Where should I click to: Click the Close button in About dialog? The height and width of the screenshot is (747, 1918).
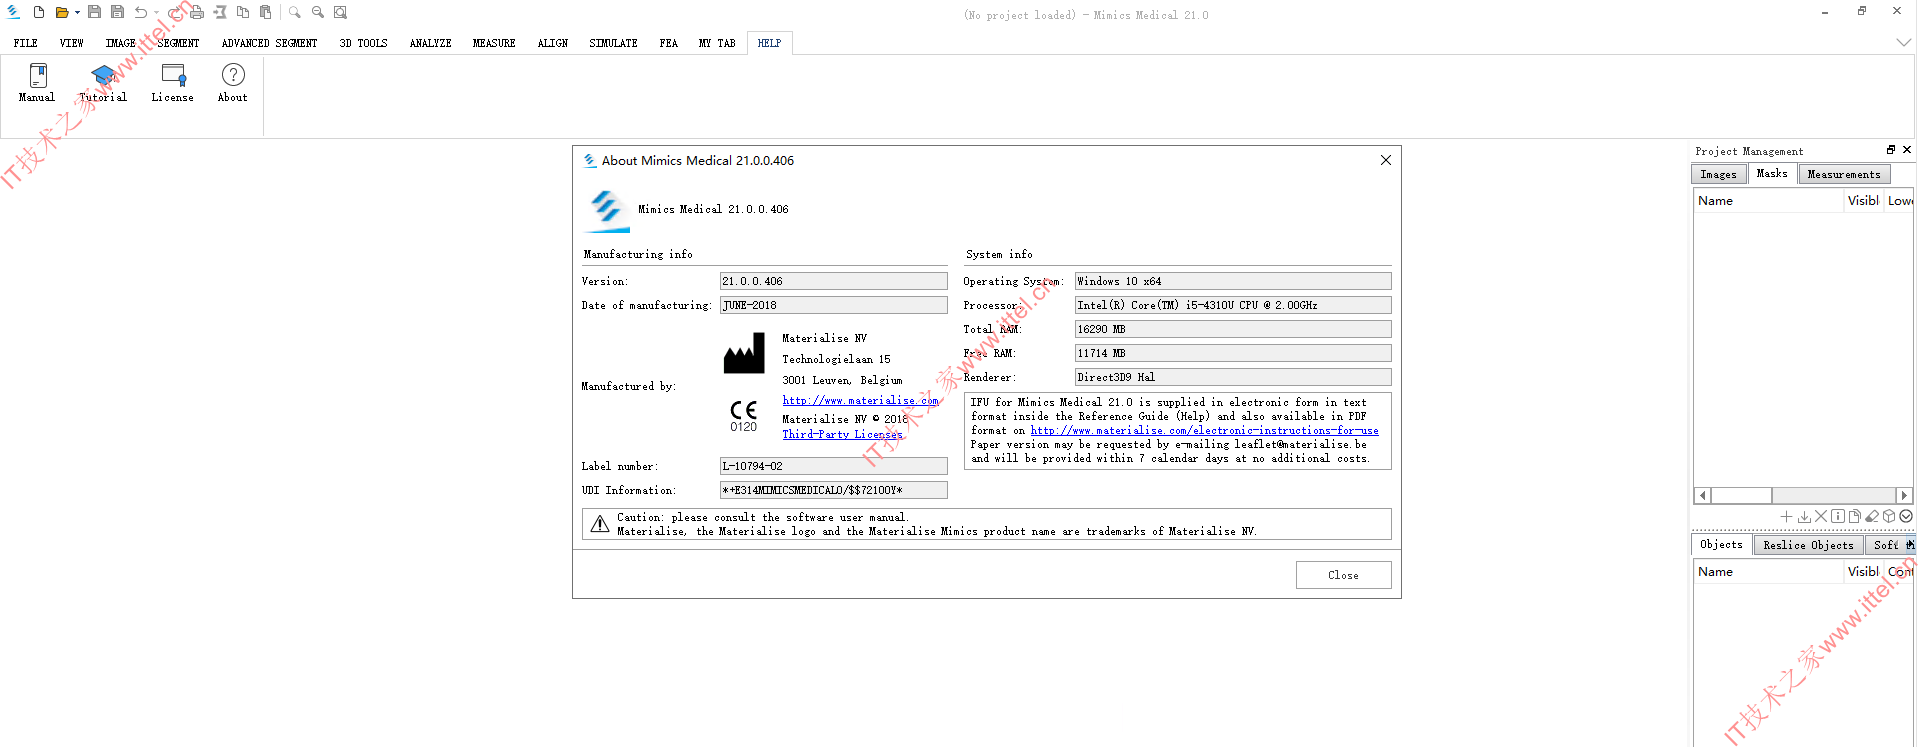(1344, 575)
